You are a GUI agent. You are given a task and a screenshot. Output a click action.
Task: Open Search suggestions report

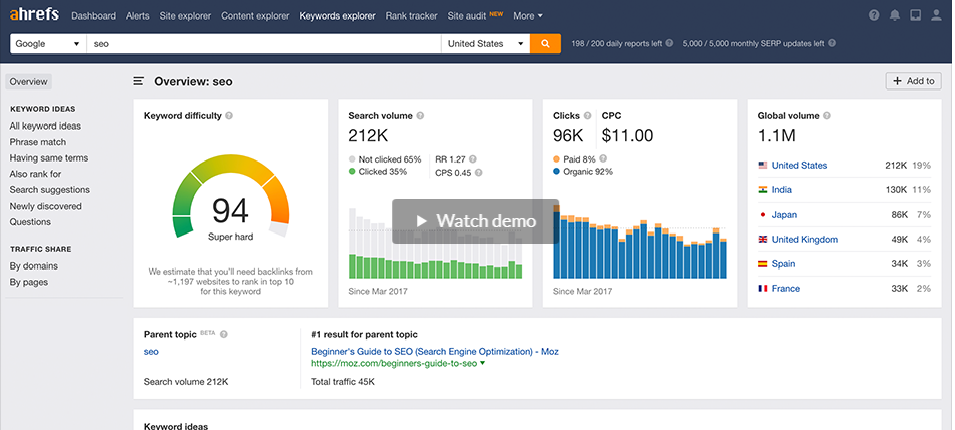click(49, 189)
